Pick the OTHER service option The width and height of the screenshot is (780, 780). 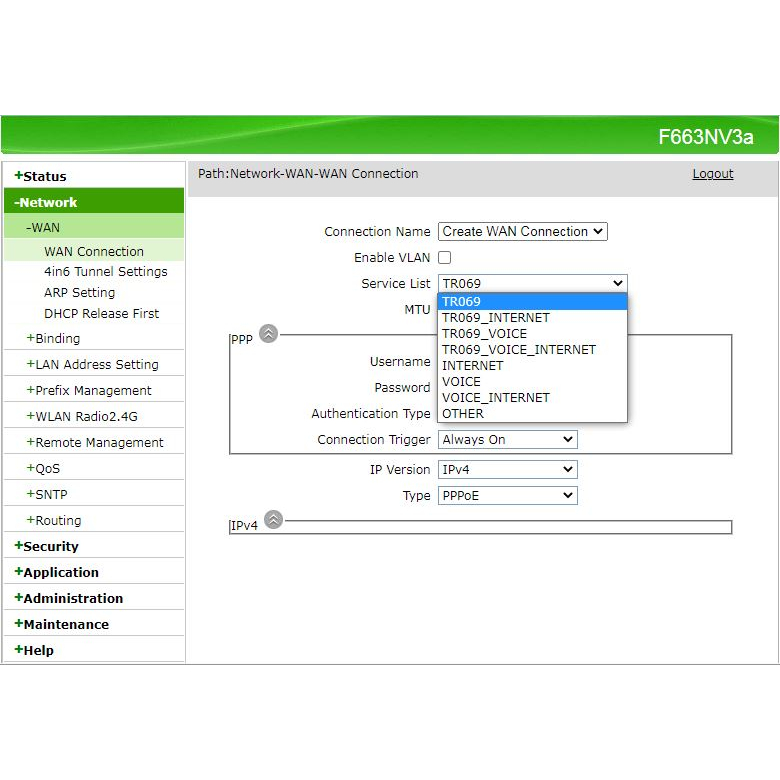coord(463,414)
